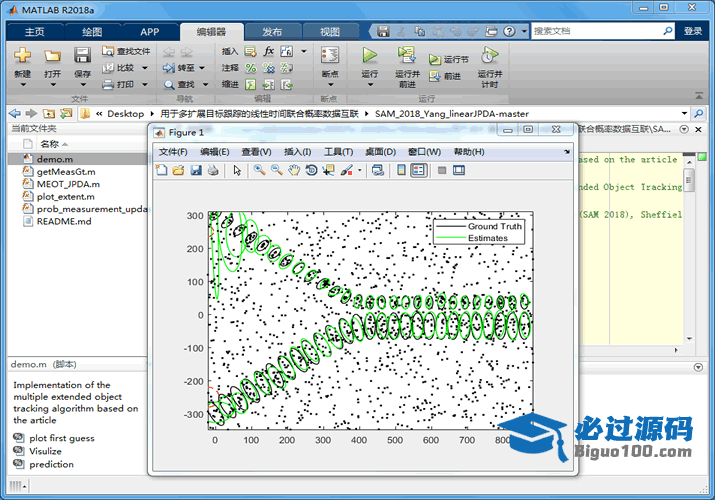The width and height of the screenshot is (715, 500).
Task: Open the Brush color dropdown in Figure 1
Action: pos(360,170)
